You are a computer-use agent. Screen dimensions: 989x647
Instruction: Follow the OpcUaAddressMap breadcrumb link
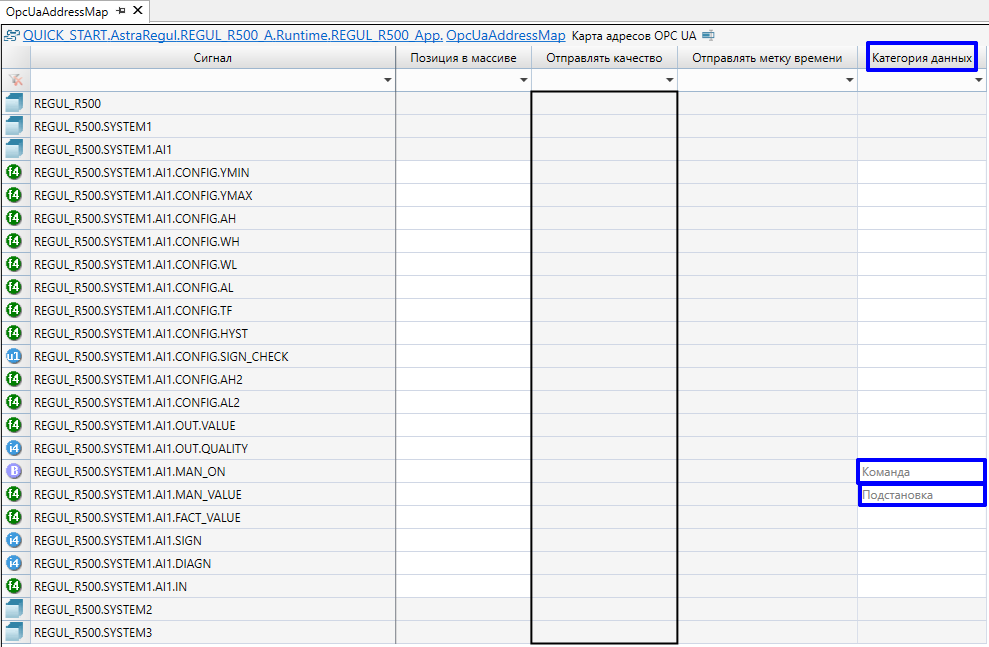point(505,36)
